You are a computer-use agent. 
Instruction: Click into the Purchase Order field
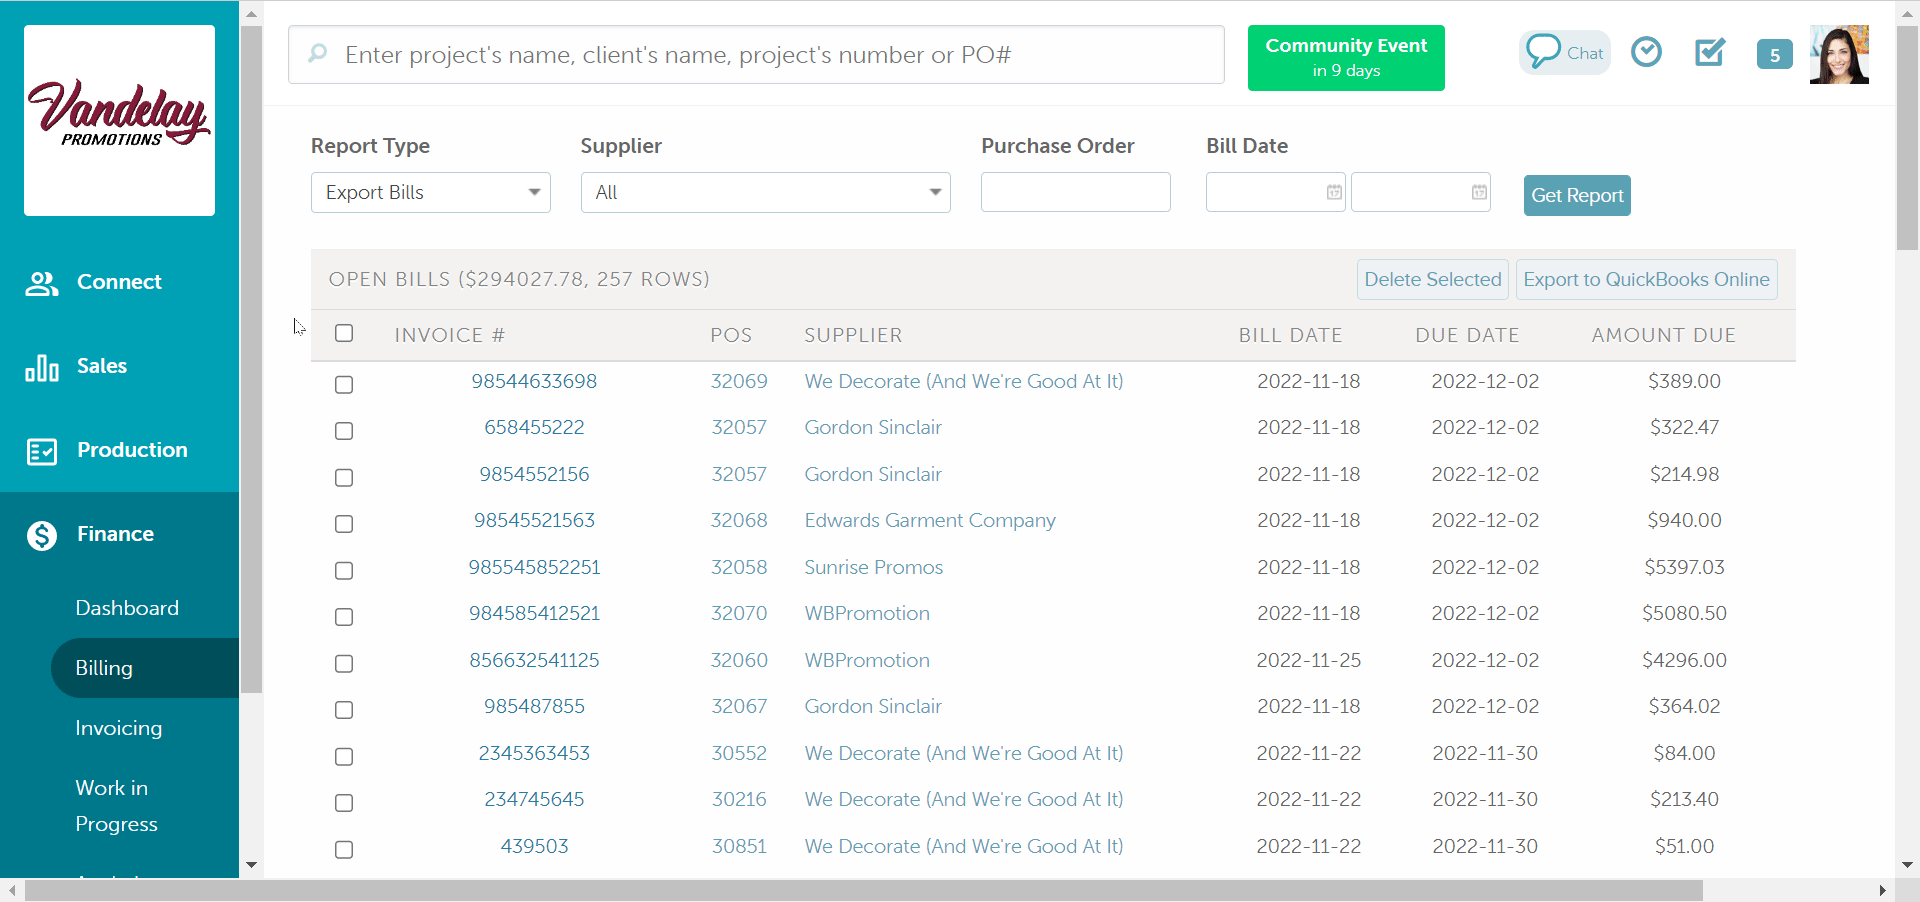(x=1075, y=192)
